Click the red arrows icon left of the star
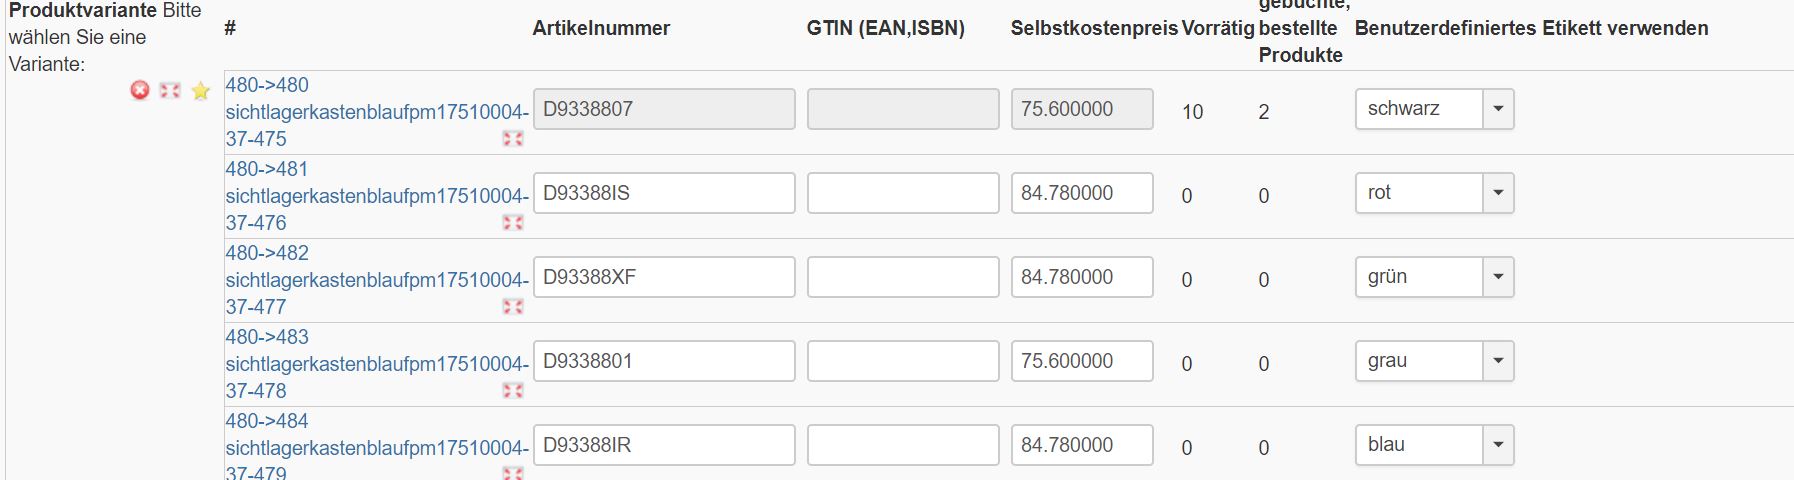 click(x=170, y=91)
